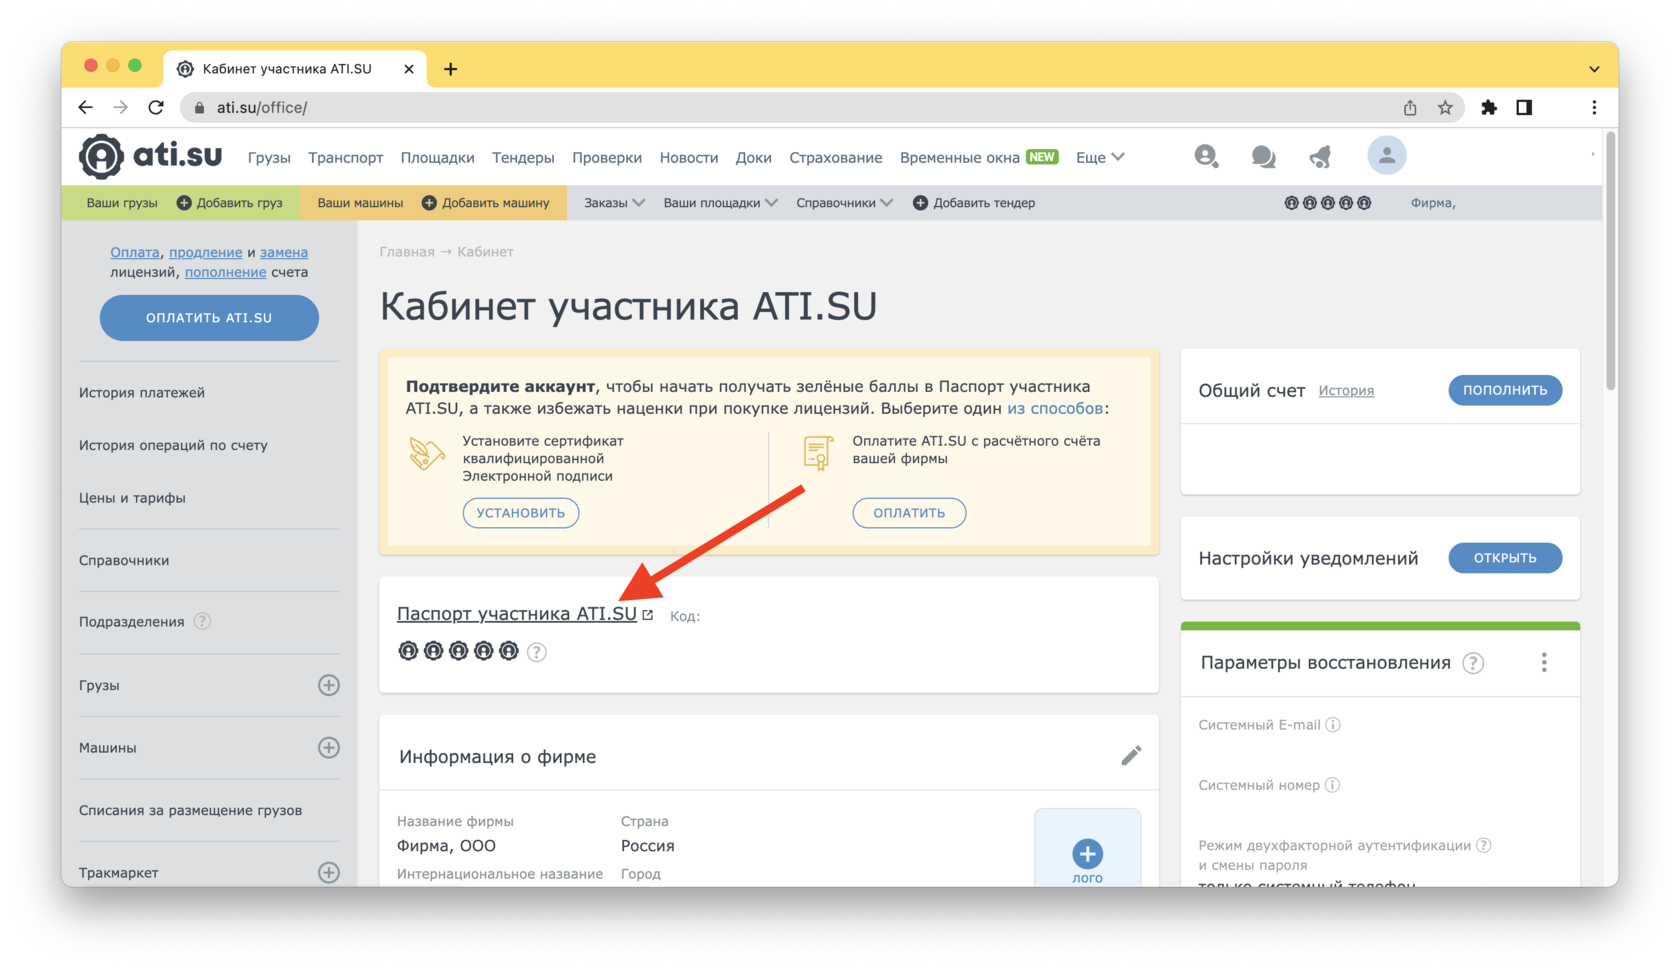Click the support contact icon in header
Image resolution: width=1680 pixels, height=968 pixels.
click(1206, 156)
